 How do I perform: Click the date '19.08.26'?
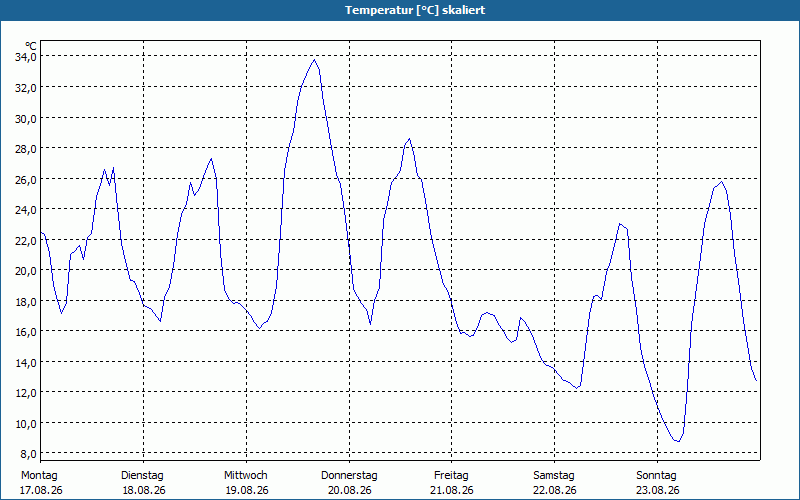click(x=247, y=490)
